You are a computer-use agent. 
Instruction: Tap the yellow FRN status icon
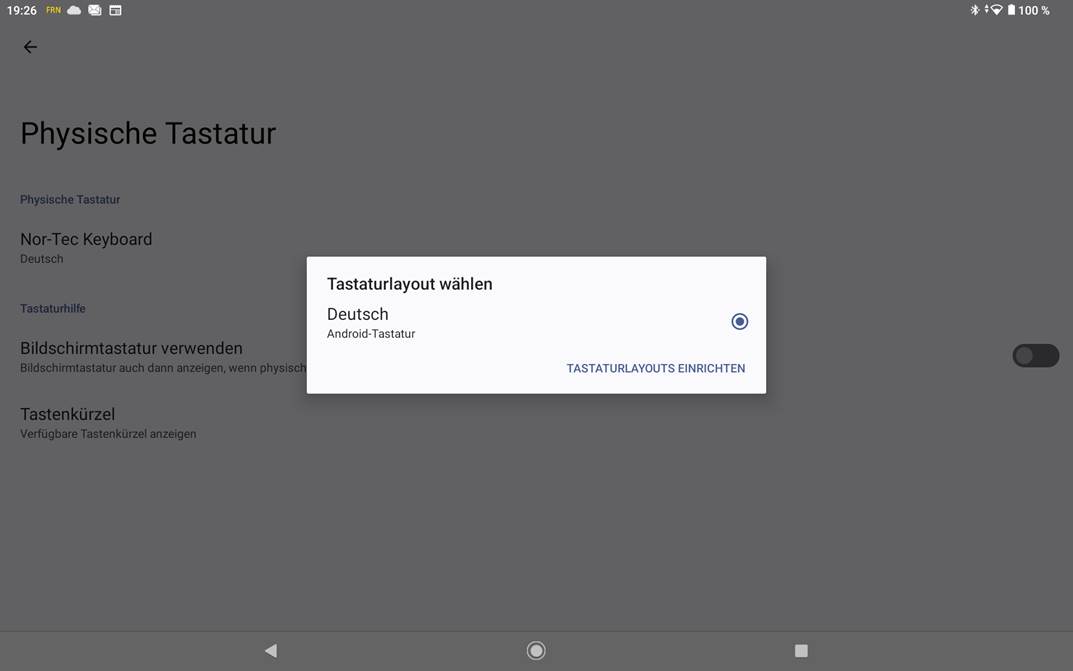[53, 10]
